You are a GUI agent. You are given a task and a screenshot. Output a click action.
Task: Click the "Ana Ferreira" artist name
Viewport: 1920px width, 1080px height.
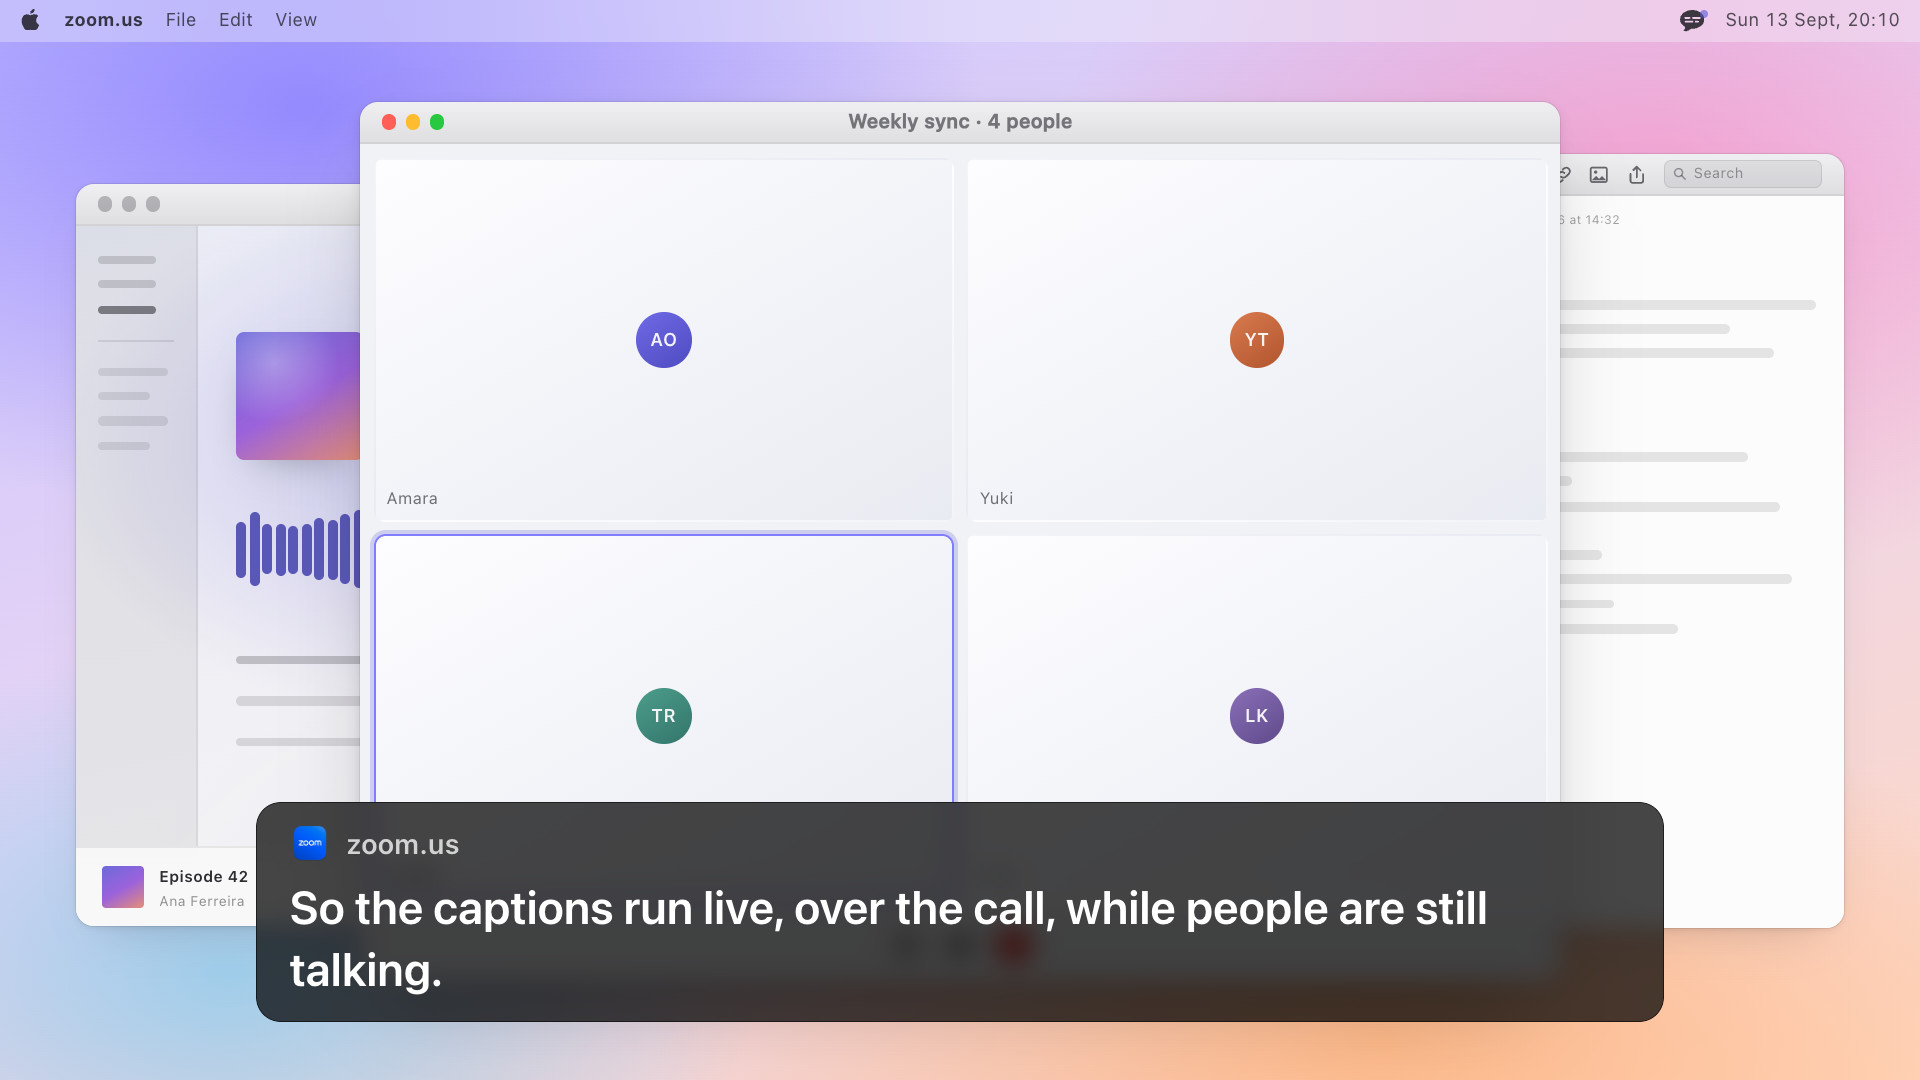click(x=202, y=901)
